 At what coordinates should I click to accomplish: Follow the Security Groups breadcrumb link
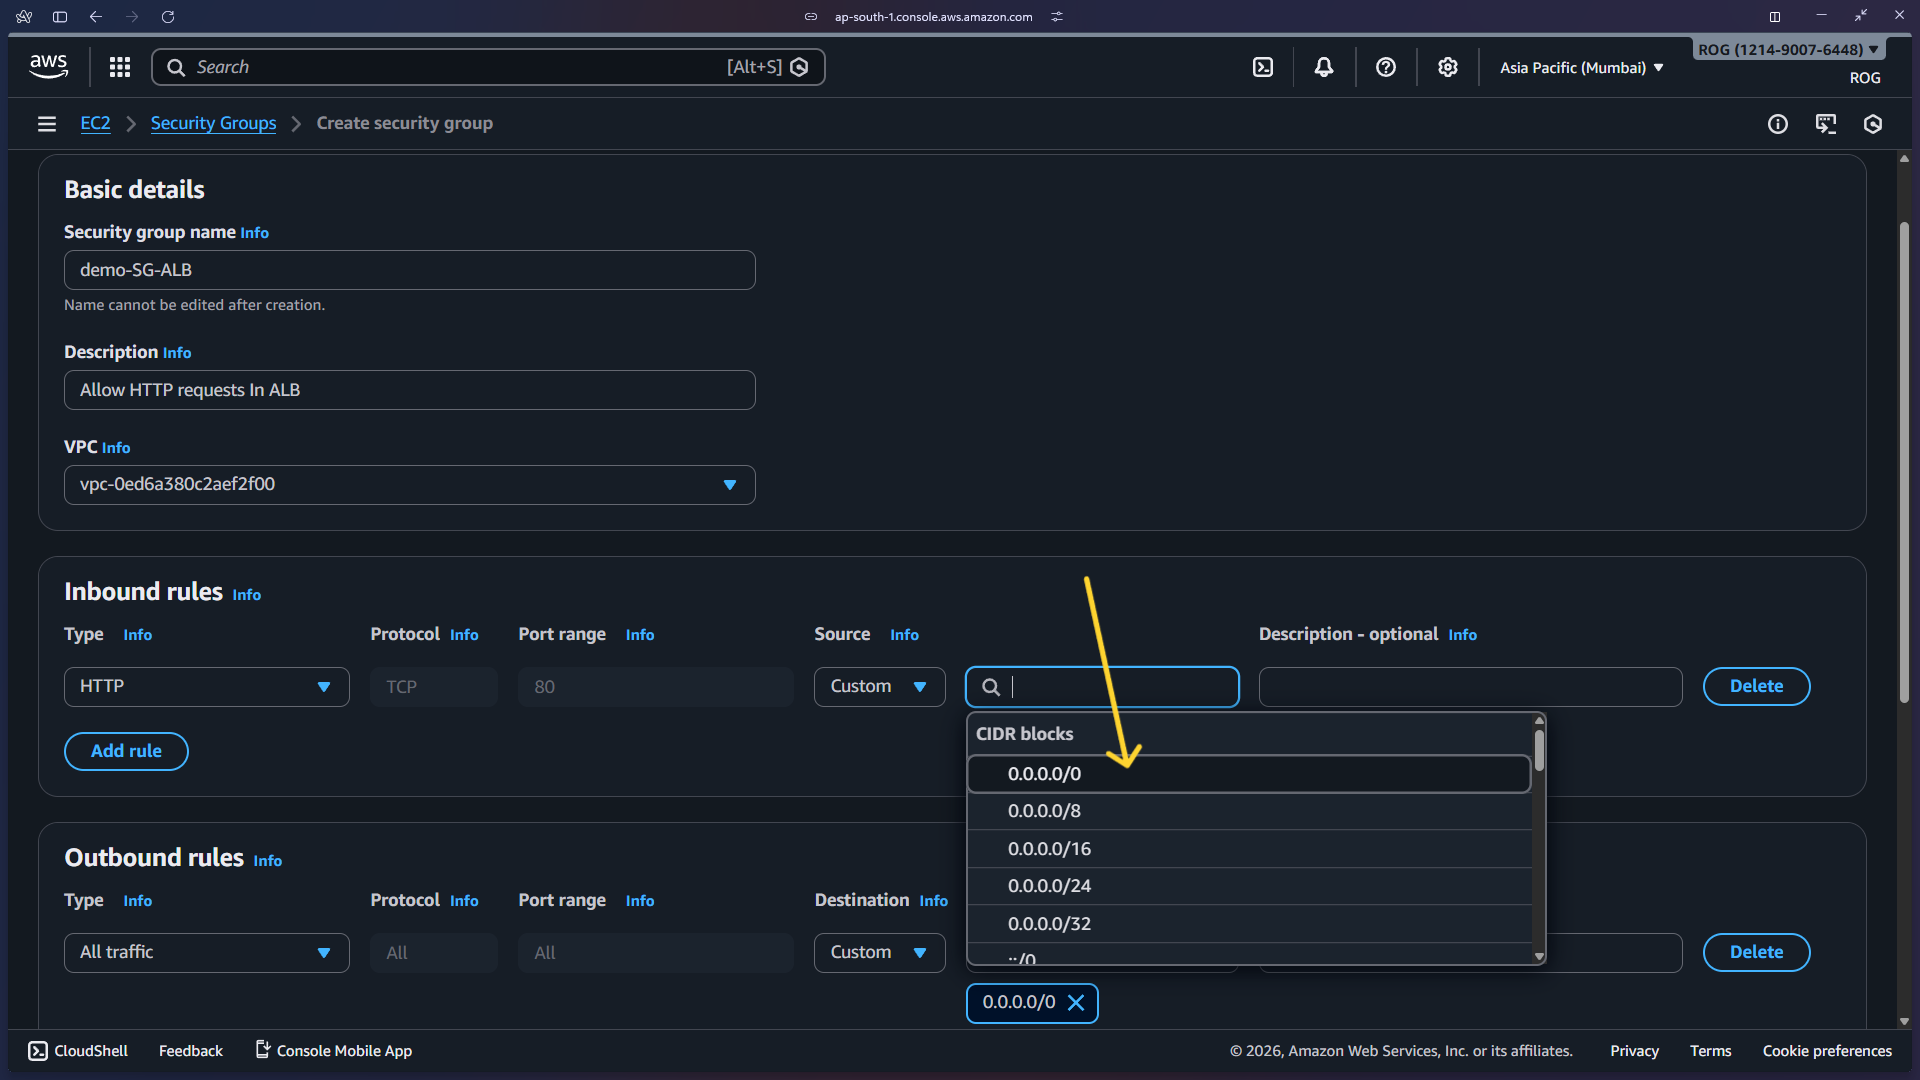(213, 123)
